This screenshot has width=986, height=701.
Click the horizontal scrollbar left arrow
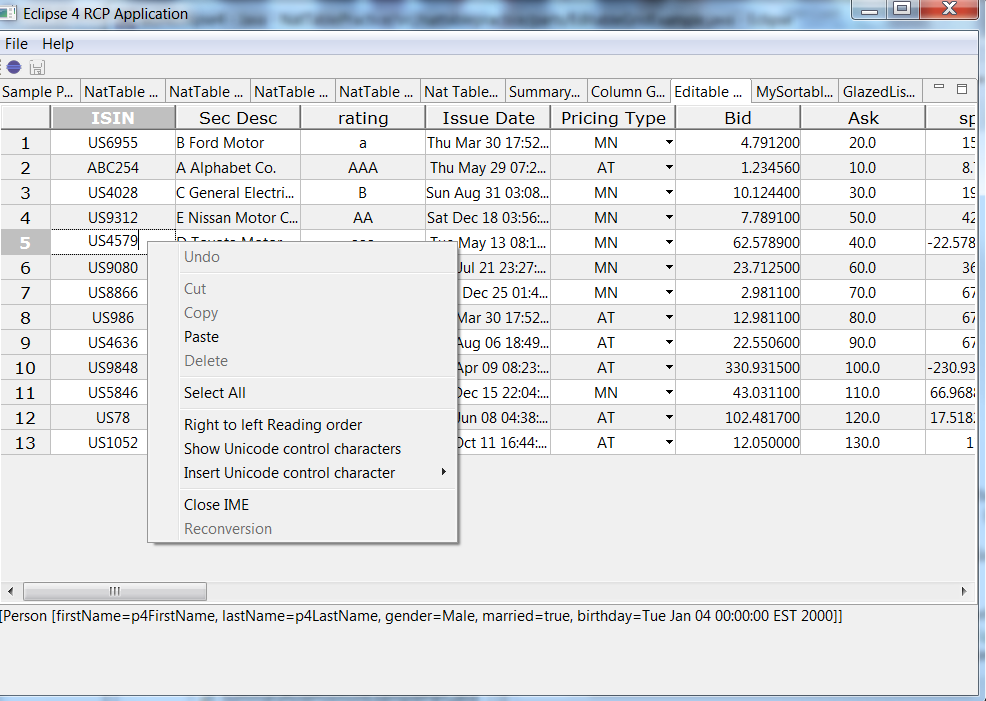11,591
